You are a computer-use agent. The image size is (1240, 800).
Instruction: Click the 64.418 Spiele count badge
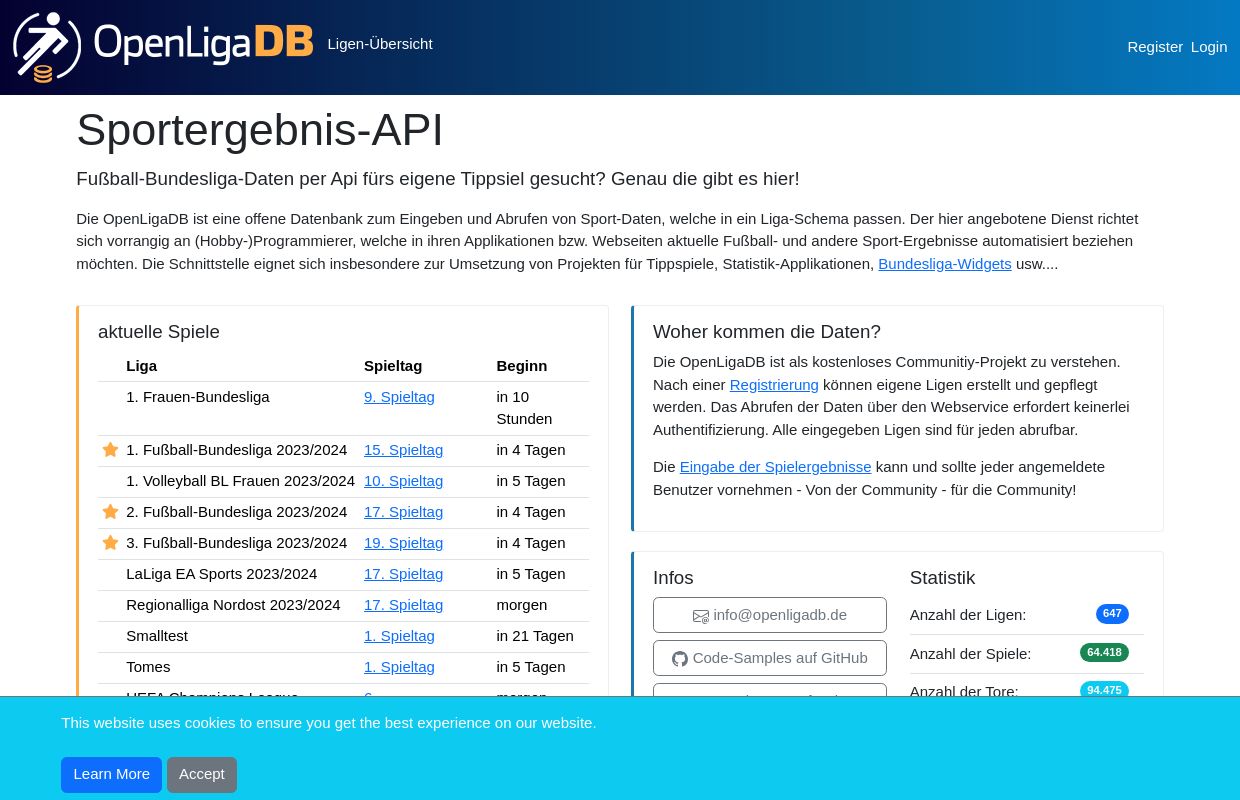click(1104, 653)
